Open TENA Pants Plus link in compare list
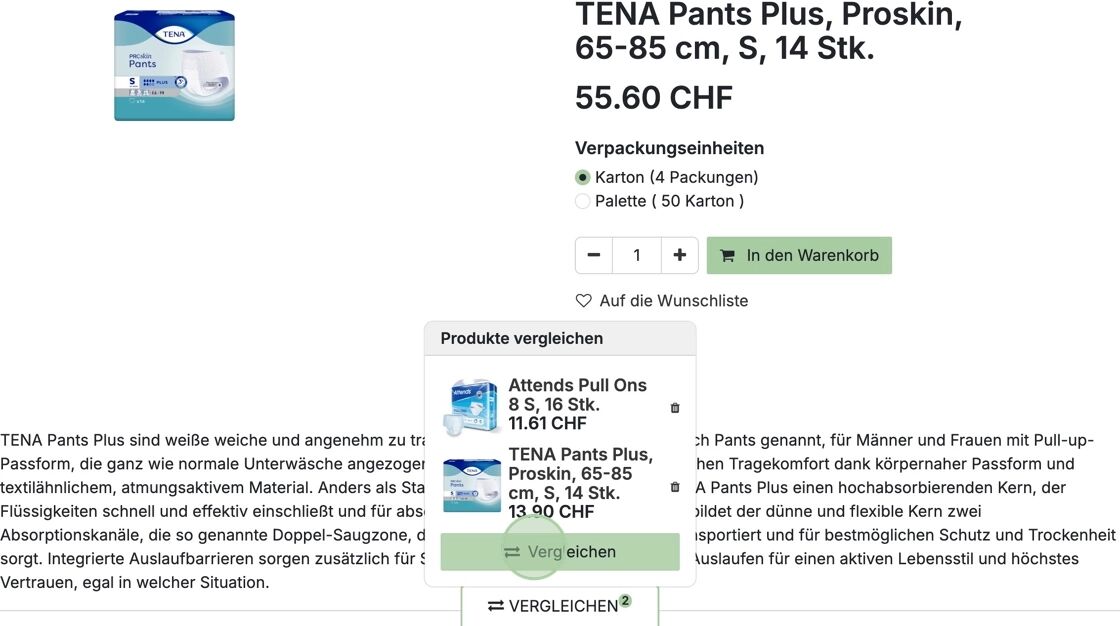 [580, 473]
